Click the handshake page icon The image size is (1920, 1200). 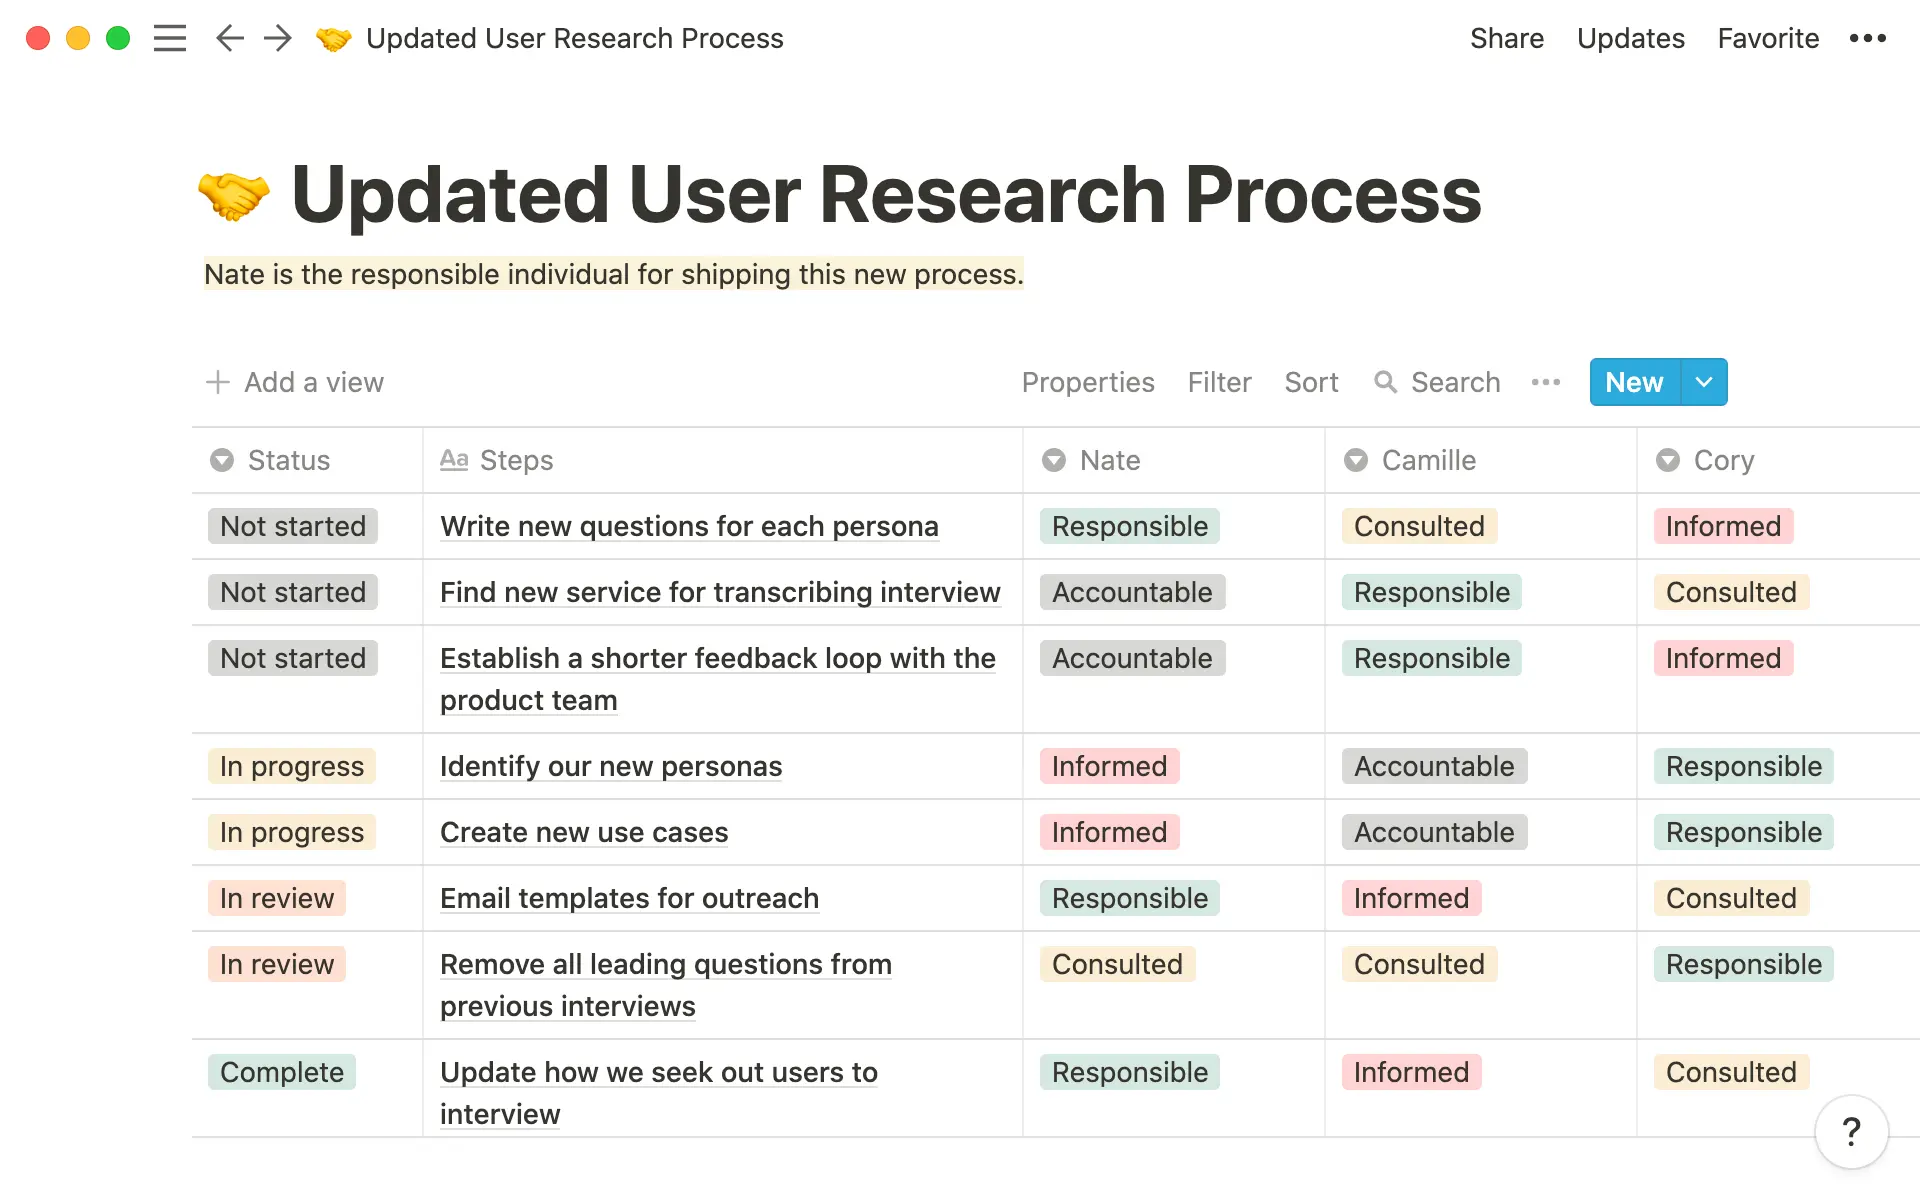(334, 38)
